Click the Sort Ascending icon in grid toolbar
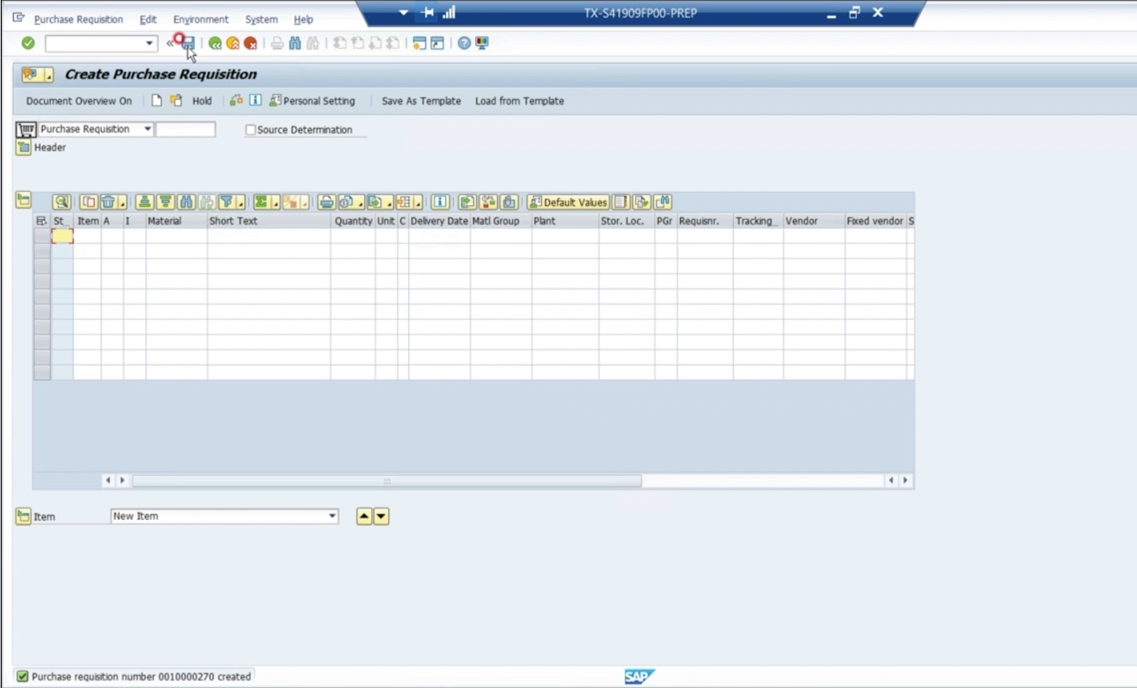The width and height of the screenshot is (1137, 688). (144, 202)
